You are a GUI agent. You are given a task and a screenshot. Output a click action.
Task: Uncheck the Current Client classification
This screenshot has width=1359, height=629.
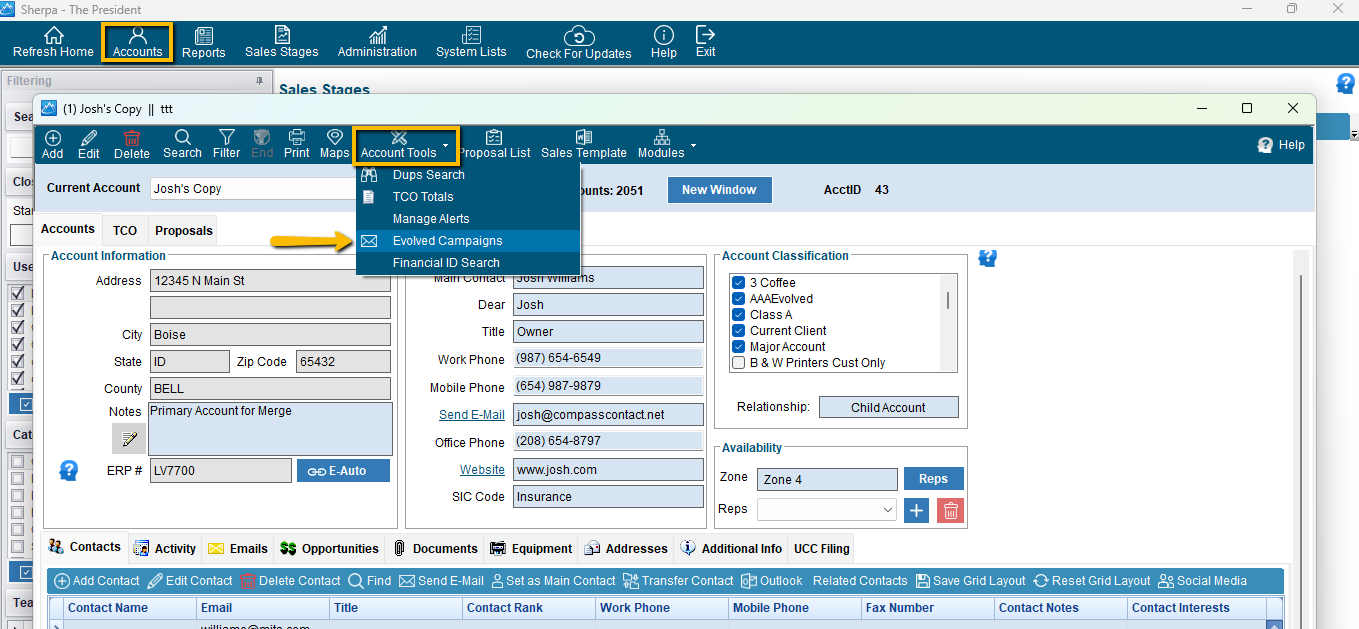pos(738,331)
